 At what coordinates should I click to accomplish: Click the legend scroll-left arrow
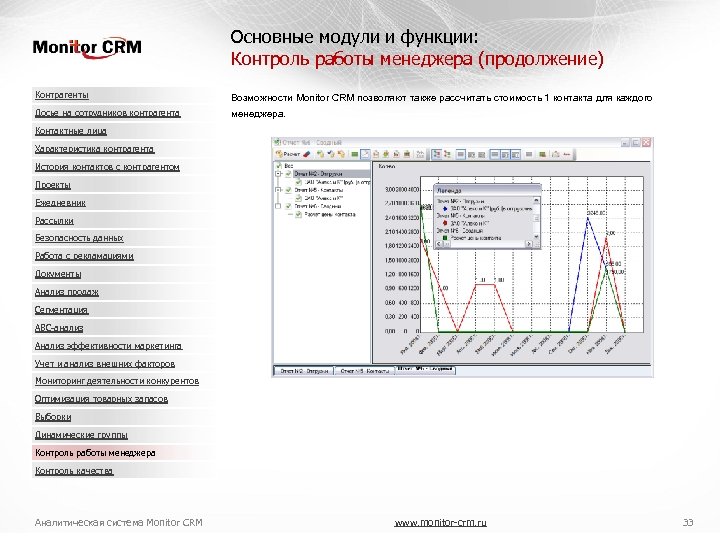point(439,244)
